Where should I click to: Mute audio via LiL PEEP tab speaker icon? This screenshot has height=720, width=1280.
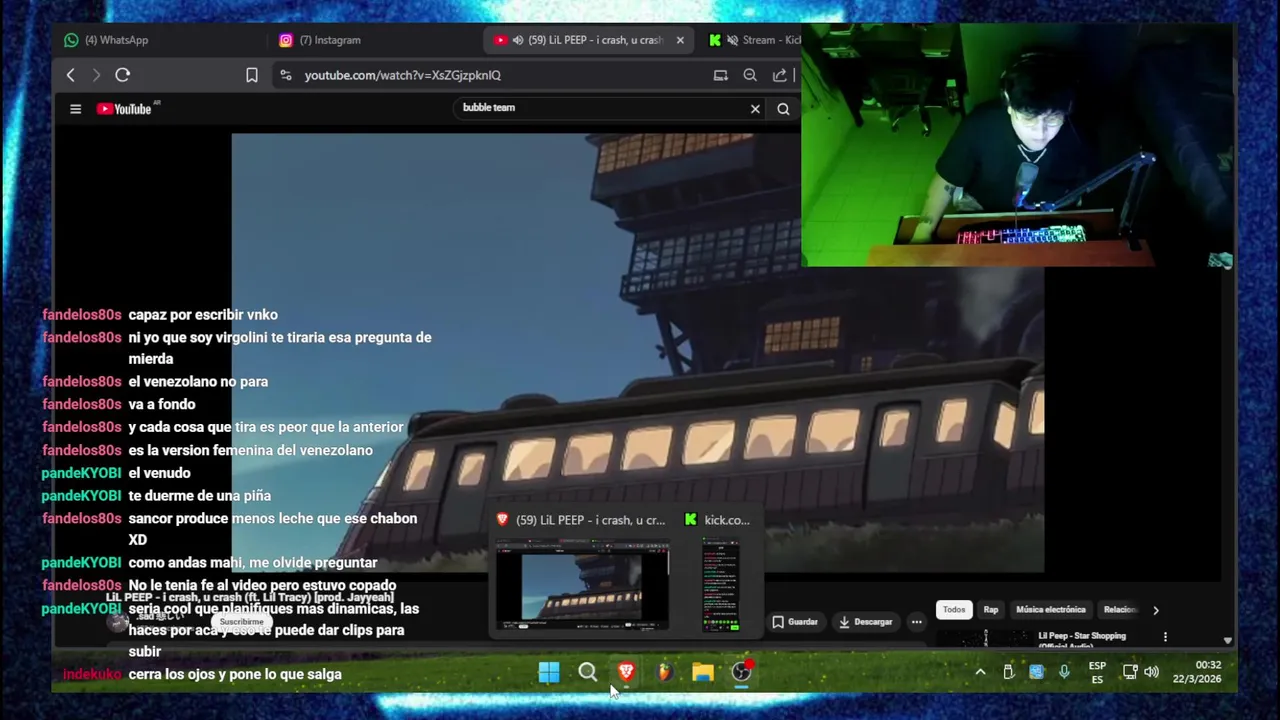pos(518,40)
